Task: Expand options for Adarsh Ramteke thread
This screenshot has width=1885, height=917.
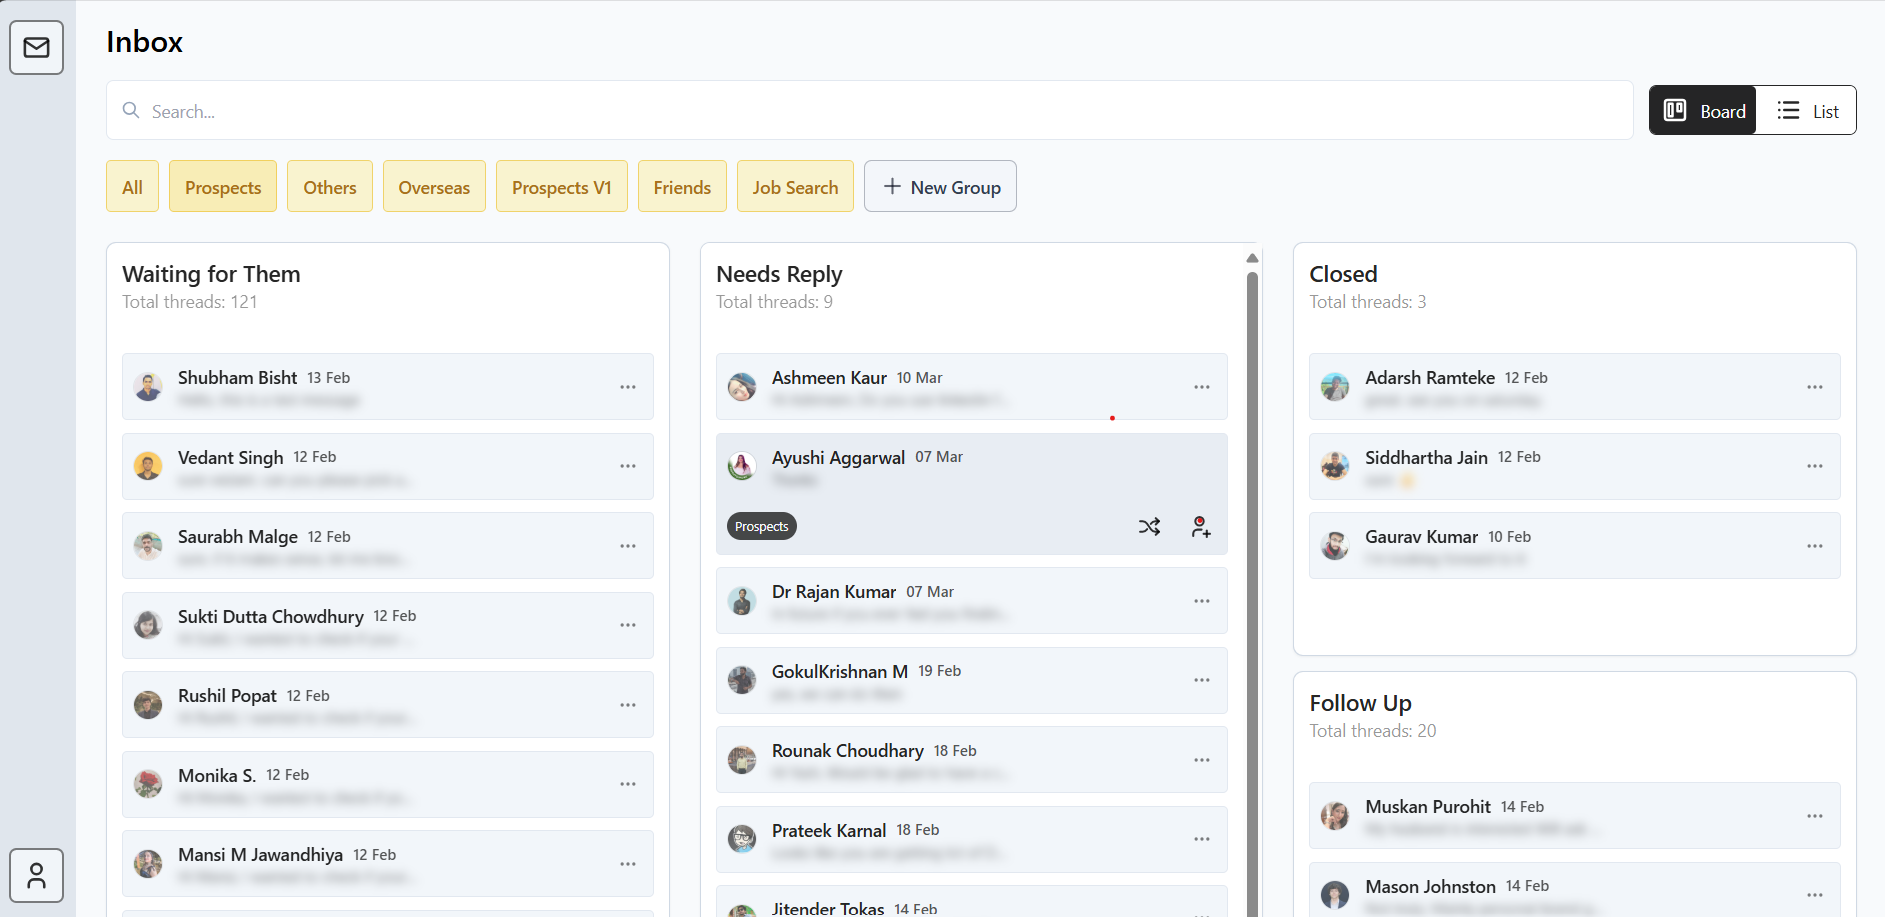Action: pos(1814,387)
